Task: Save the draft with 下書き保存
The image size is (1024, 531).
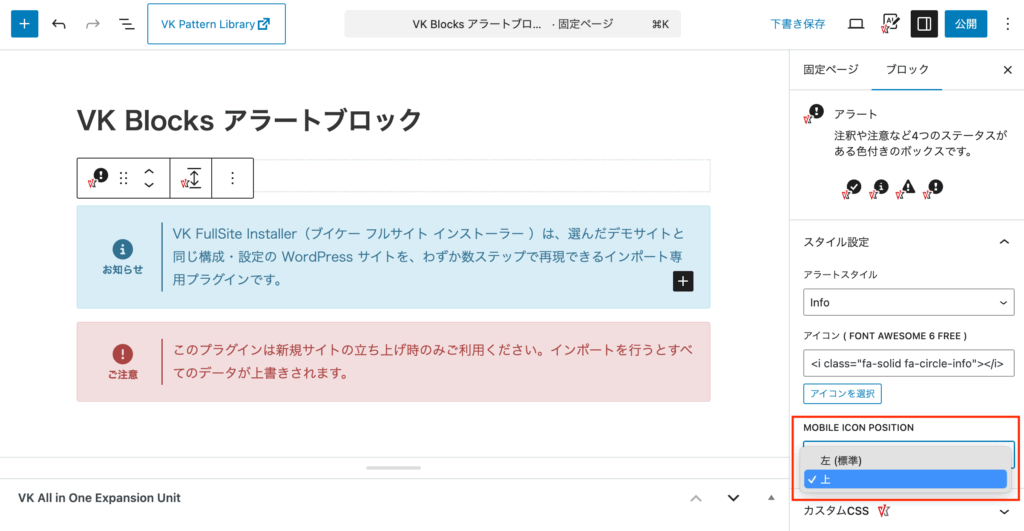Action: point(797,24)
